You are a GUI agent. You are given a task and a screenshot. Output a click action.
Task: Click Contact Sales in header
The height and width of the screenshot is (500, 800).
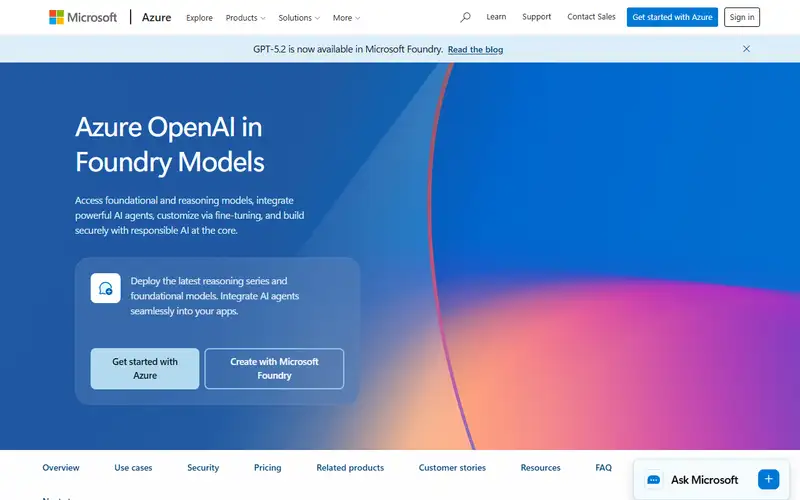591,17
